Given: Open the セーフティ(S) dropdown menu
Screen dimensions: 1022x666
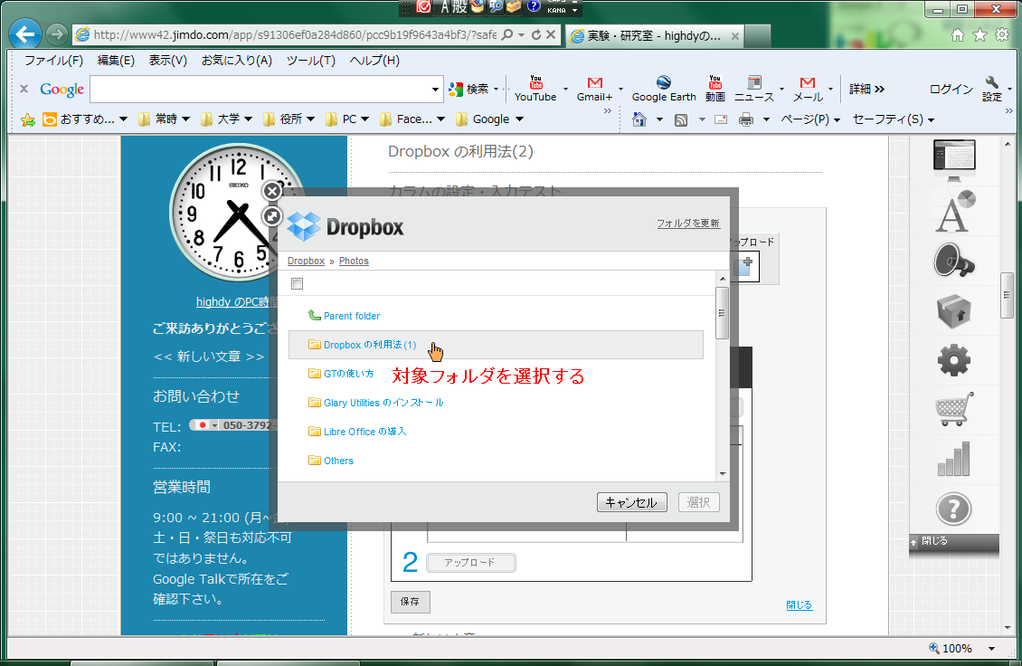Looking at the screenshot, I should pyautogui.click(x=893, y=120).
